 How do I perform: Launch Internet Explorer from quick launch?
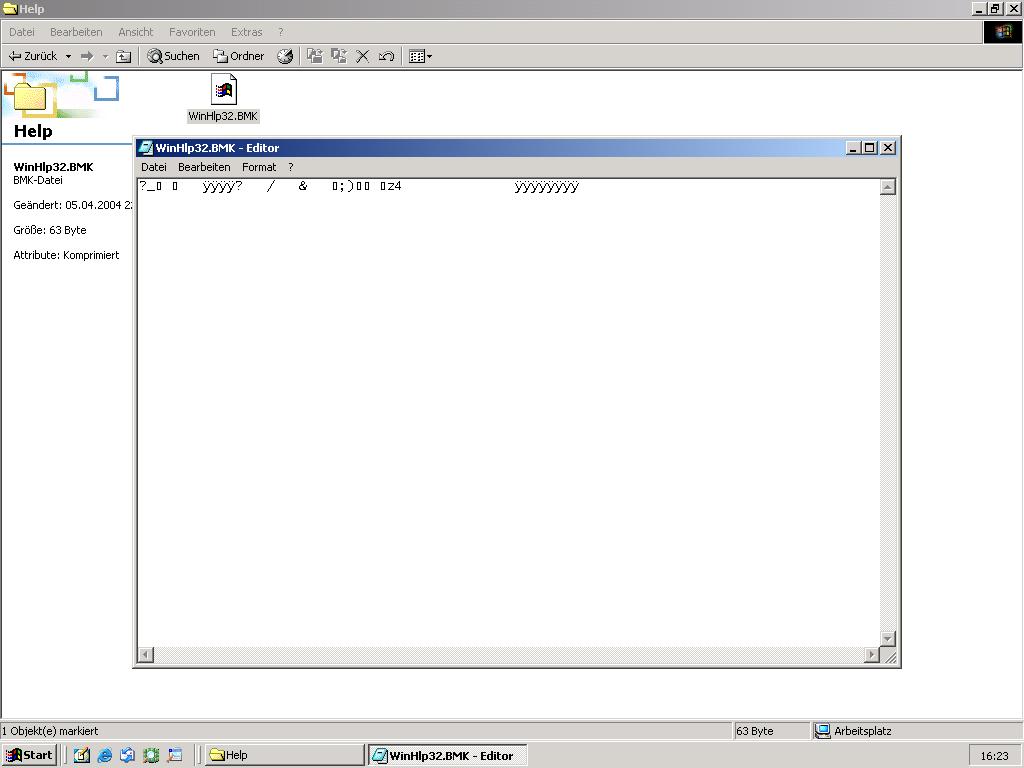click(x=104, y=756)
